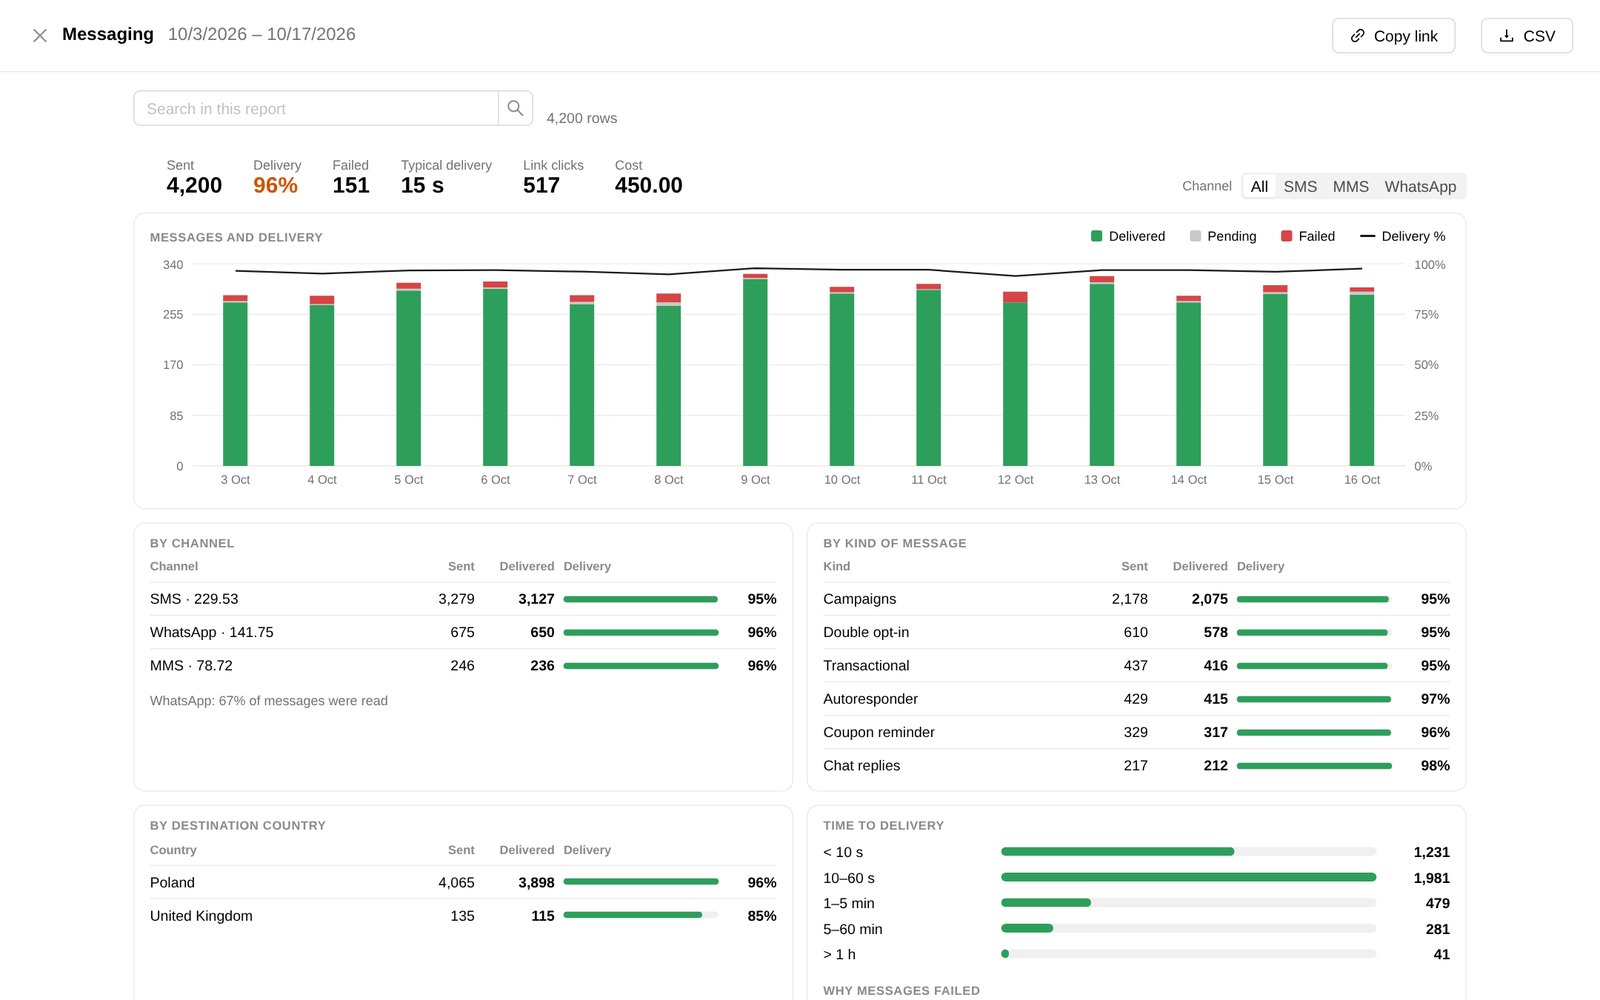Select the All channel filter
1600x1000 pixels.
tap(1259, 186)
